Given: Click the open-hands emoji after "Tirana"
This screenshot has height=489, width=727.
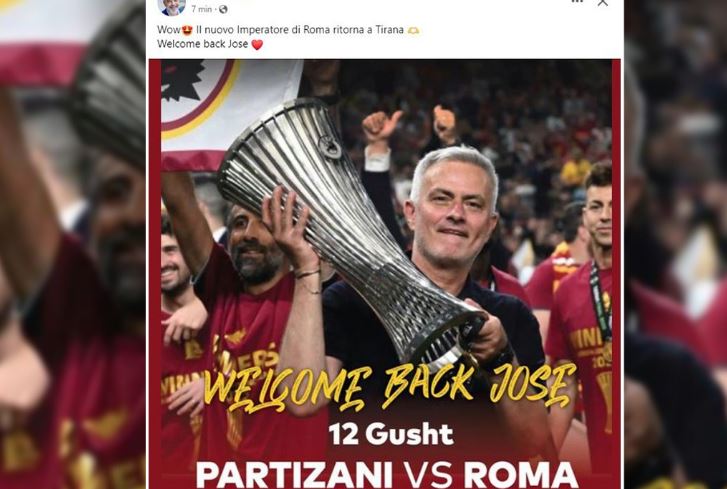Looking at the screenshot, I should click(x=413, y=30).
